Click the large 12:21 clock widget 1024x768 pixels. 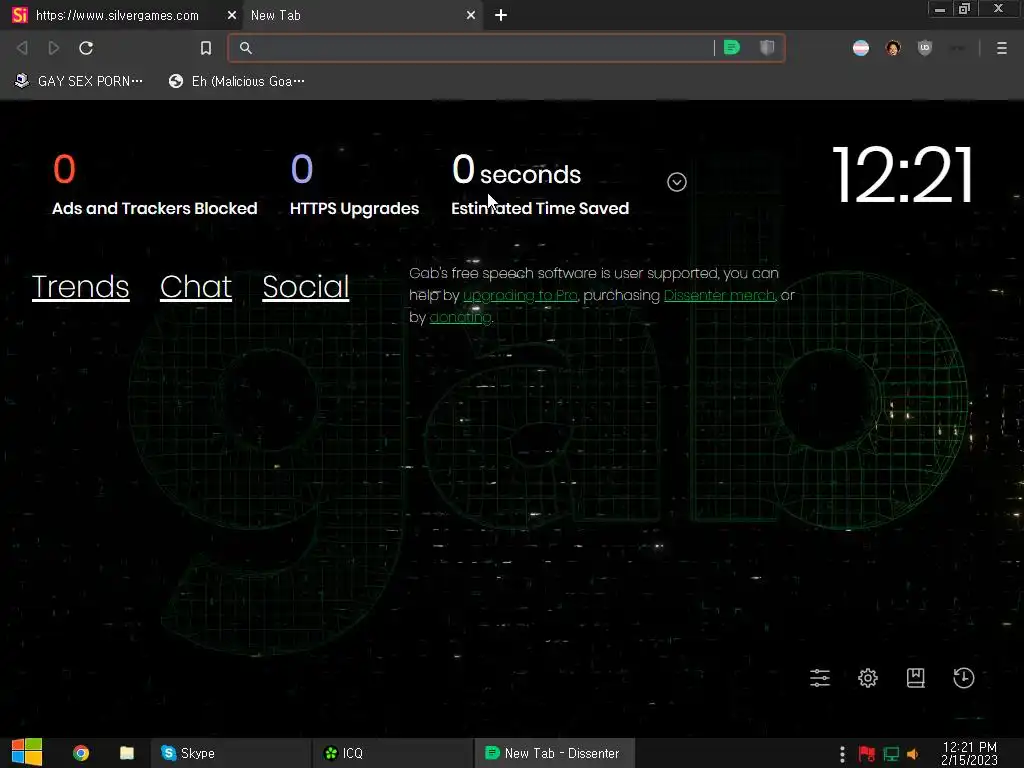pyautogui.click(x=903, y=174)
